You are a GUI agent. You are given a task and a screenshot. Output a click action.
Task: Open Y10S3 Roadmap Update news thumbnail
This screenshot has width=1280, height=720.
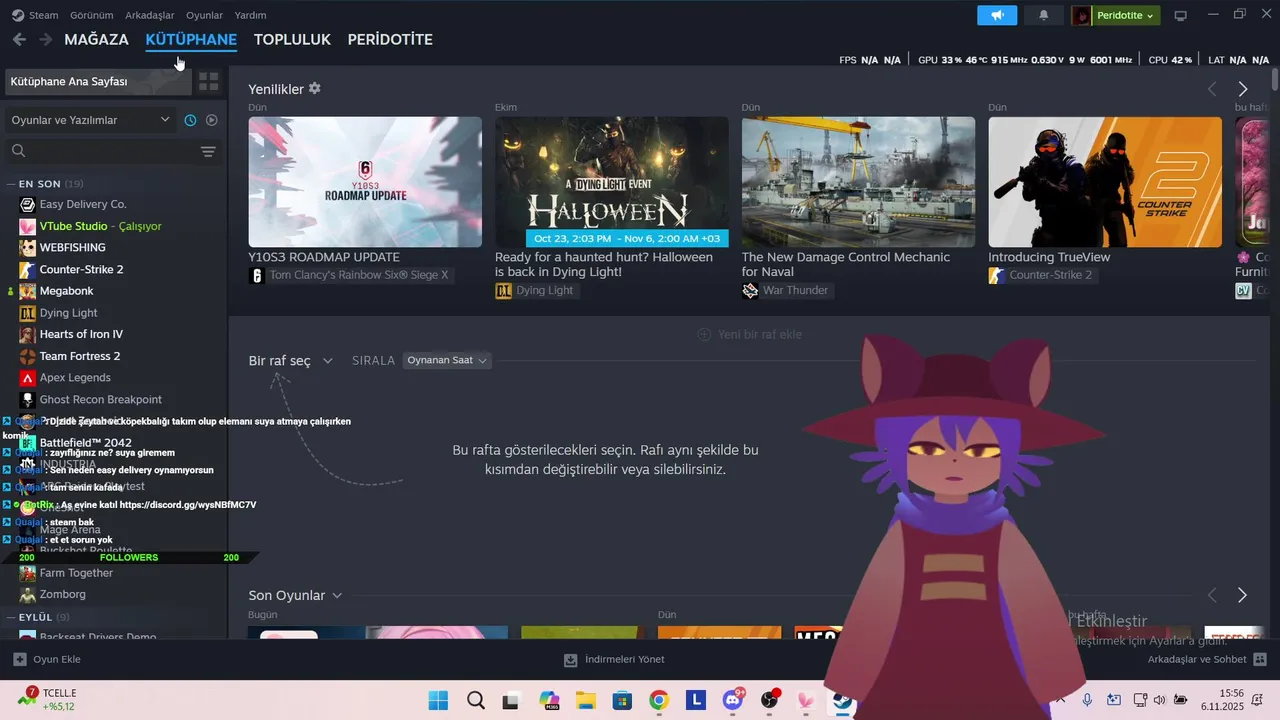pos(365,182)
